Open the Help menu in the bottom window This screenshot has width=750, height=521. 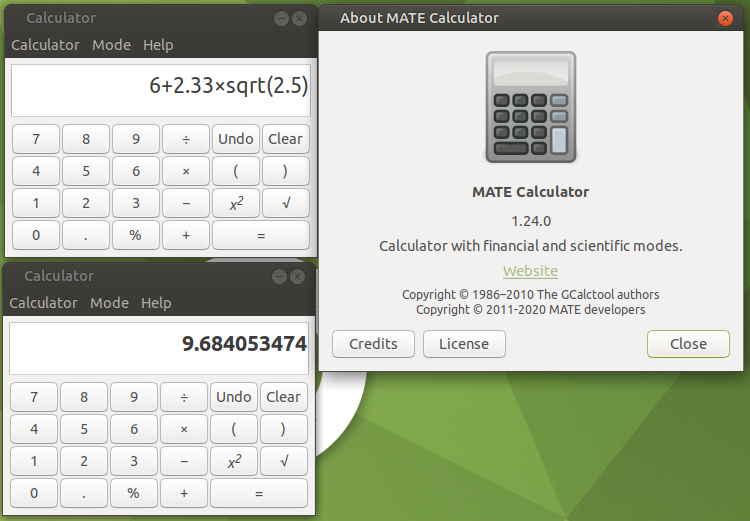[x=156, y=303]
